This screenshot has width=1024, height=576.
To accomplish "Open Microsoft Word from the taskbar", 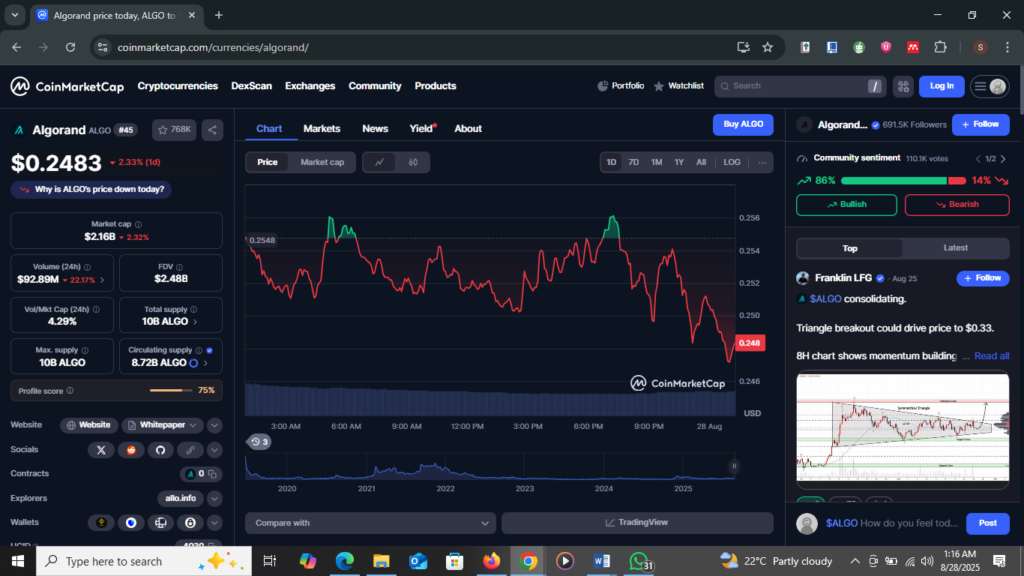I will coord(601,561).
